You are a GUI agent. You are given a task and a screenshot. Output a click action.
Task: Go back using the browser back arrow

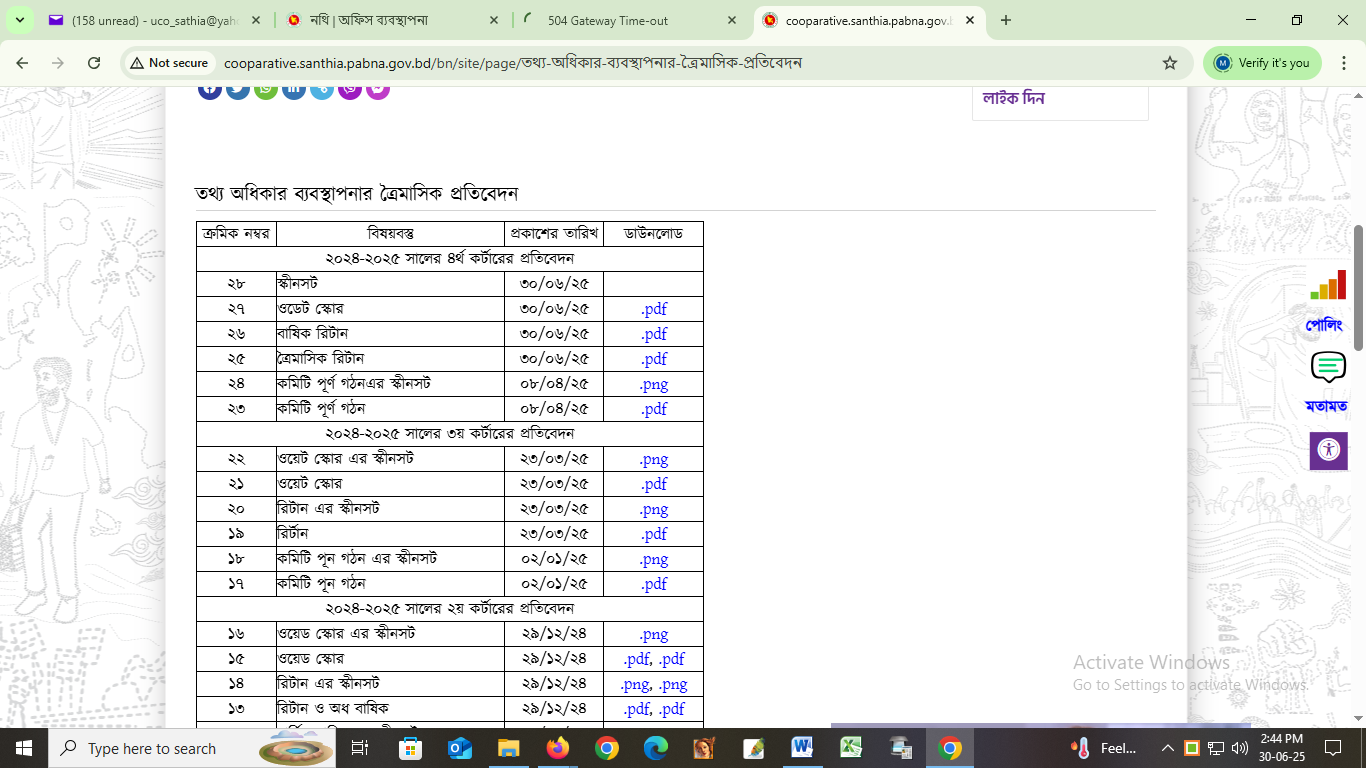click(x=22, y=63)
